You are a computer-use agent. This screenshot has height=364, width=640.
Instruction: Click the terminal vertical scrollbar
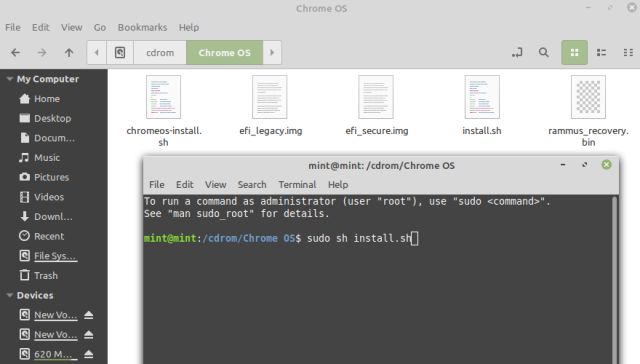pyautogui.click(x=614, y=279)
